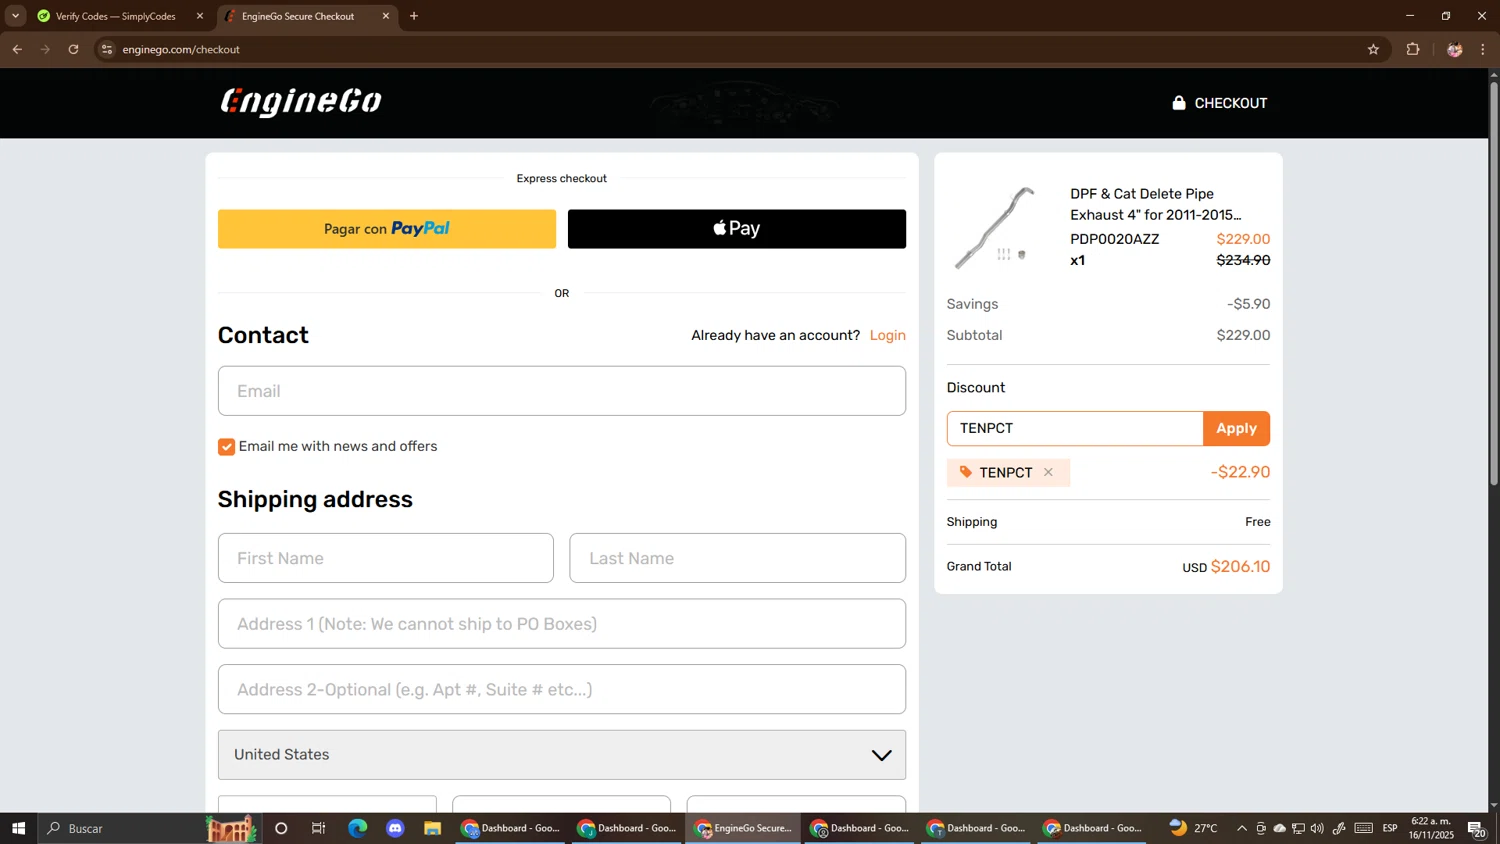Focus the Address 2-Optional field

point(562,690)
